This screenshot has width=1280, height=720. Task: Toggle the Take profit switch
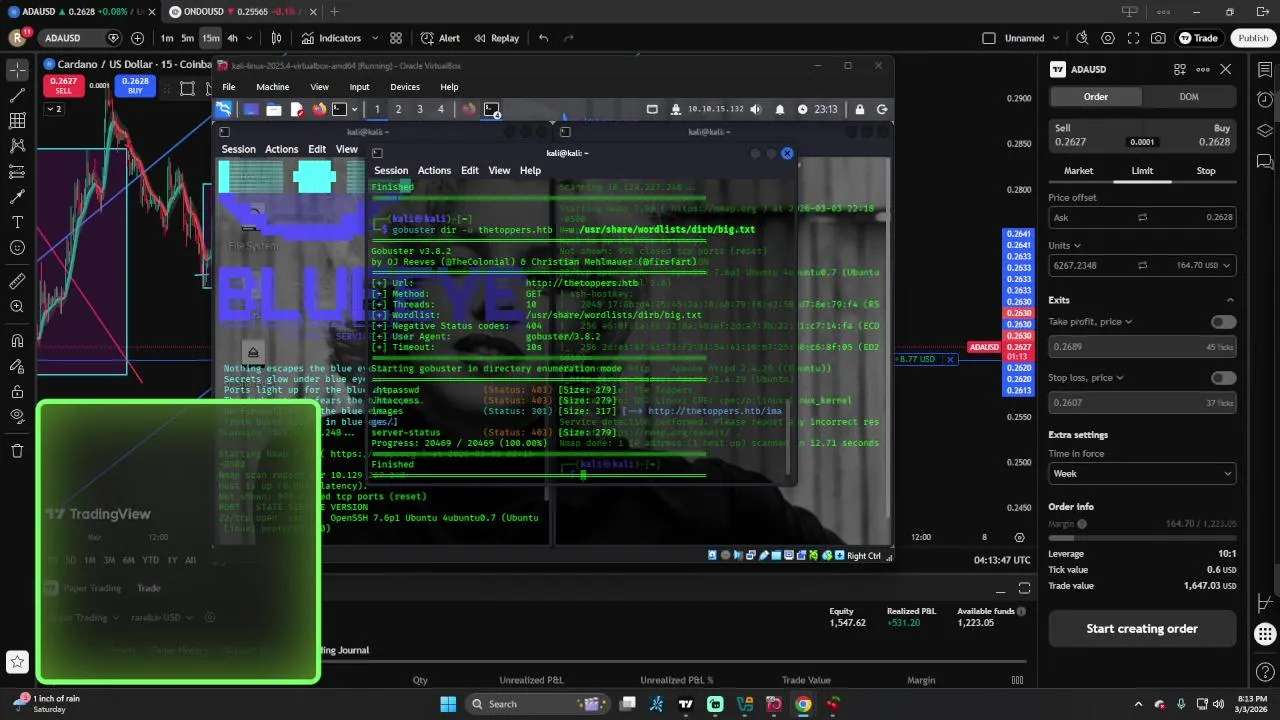pos(1223,322)
